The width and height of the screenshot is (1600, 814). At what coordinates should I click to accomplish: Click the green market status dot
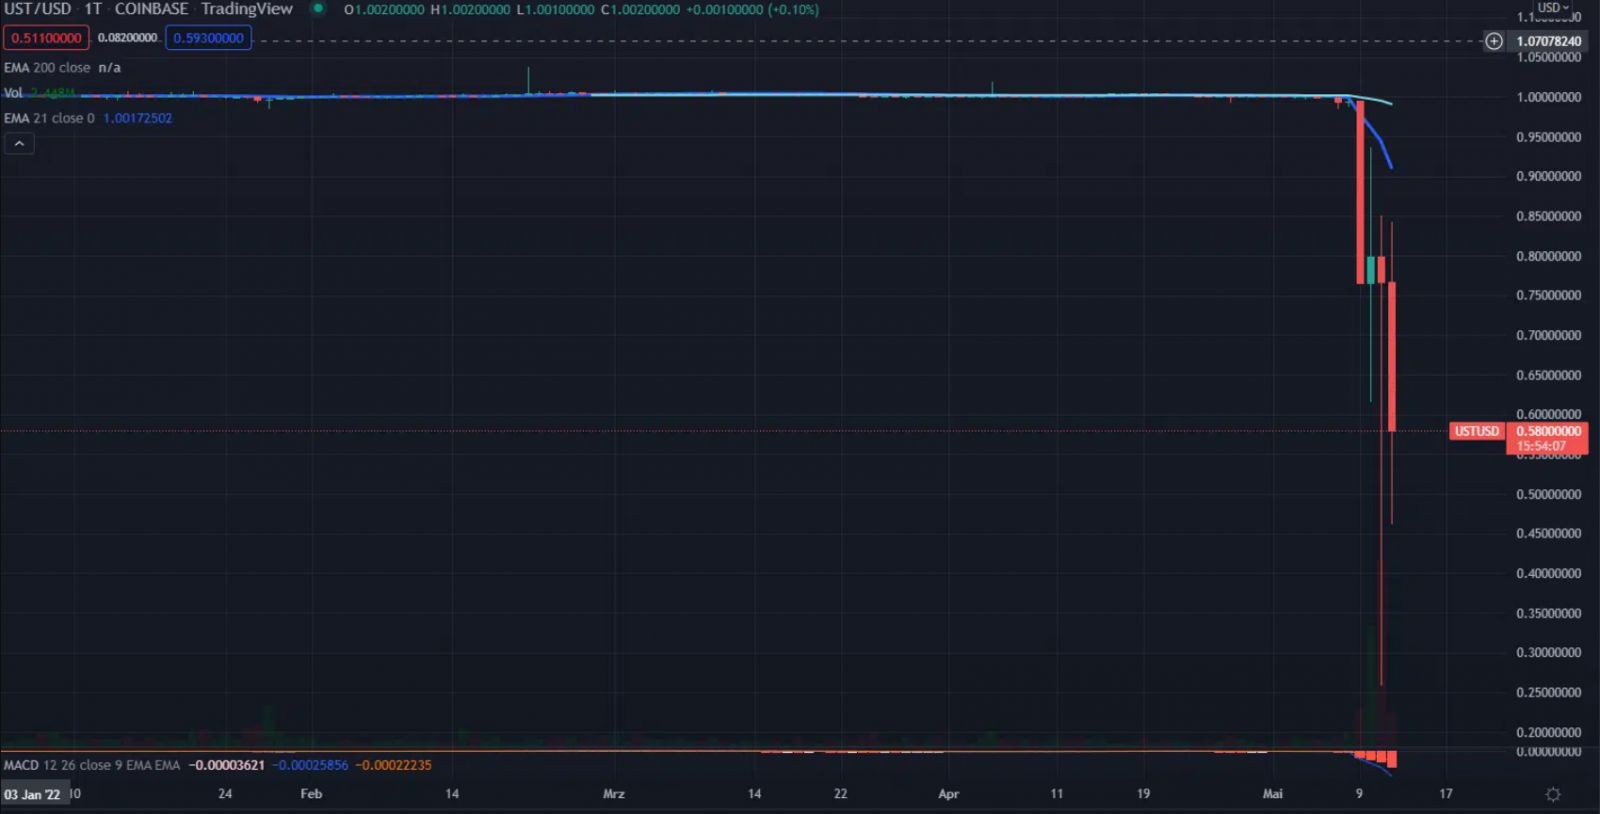pyautogui.click(x=318, y=9)
